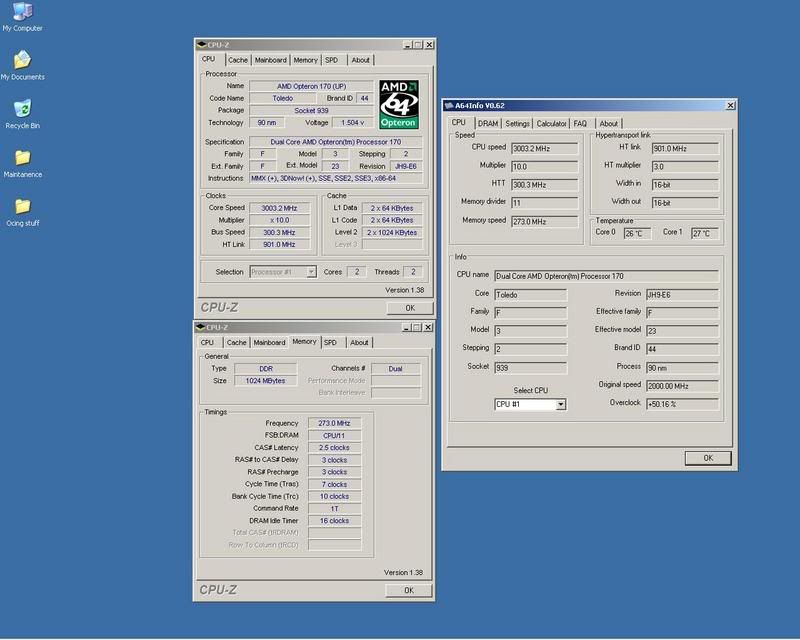Image resolution: width=800 pixels, height=640 pixels.
Task: Click the '273.0 MHz' Frequency value in CPU-Z
Action: coord(334,423)
